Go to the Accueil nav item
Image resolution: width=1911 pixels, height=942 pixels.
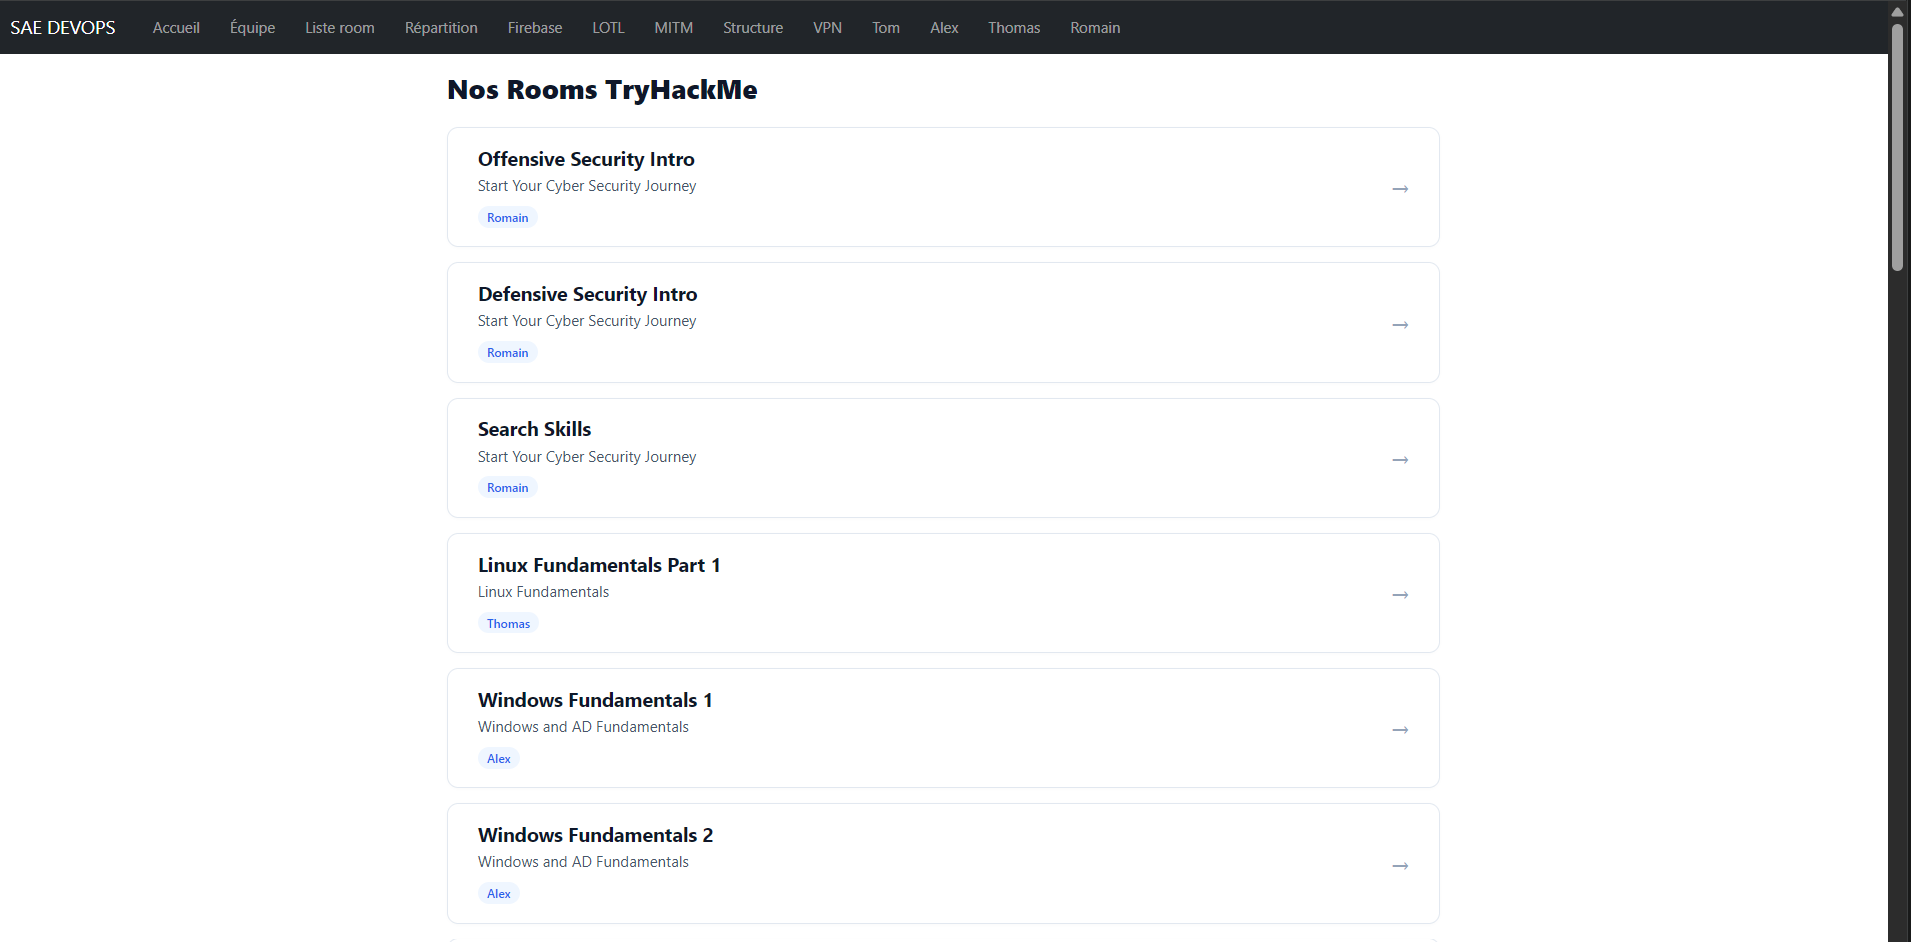pyautogui.click(x=176, y=28)
